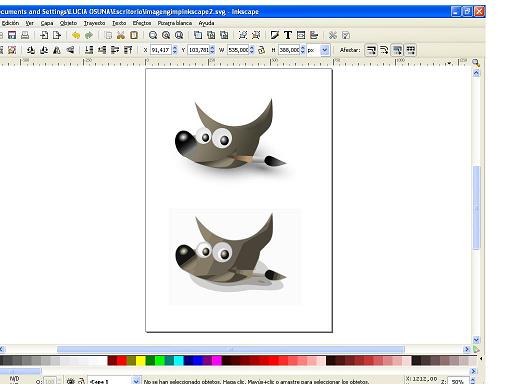Lower selection to bottom icon

(89, 50)
